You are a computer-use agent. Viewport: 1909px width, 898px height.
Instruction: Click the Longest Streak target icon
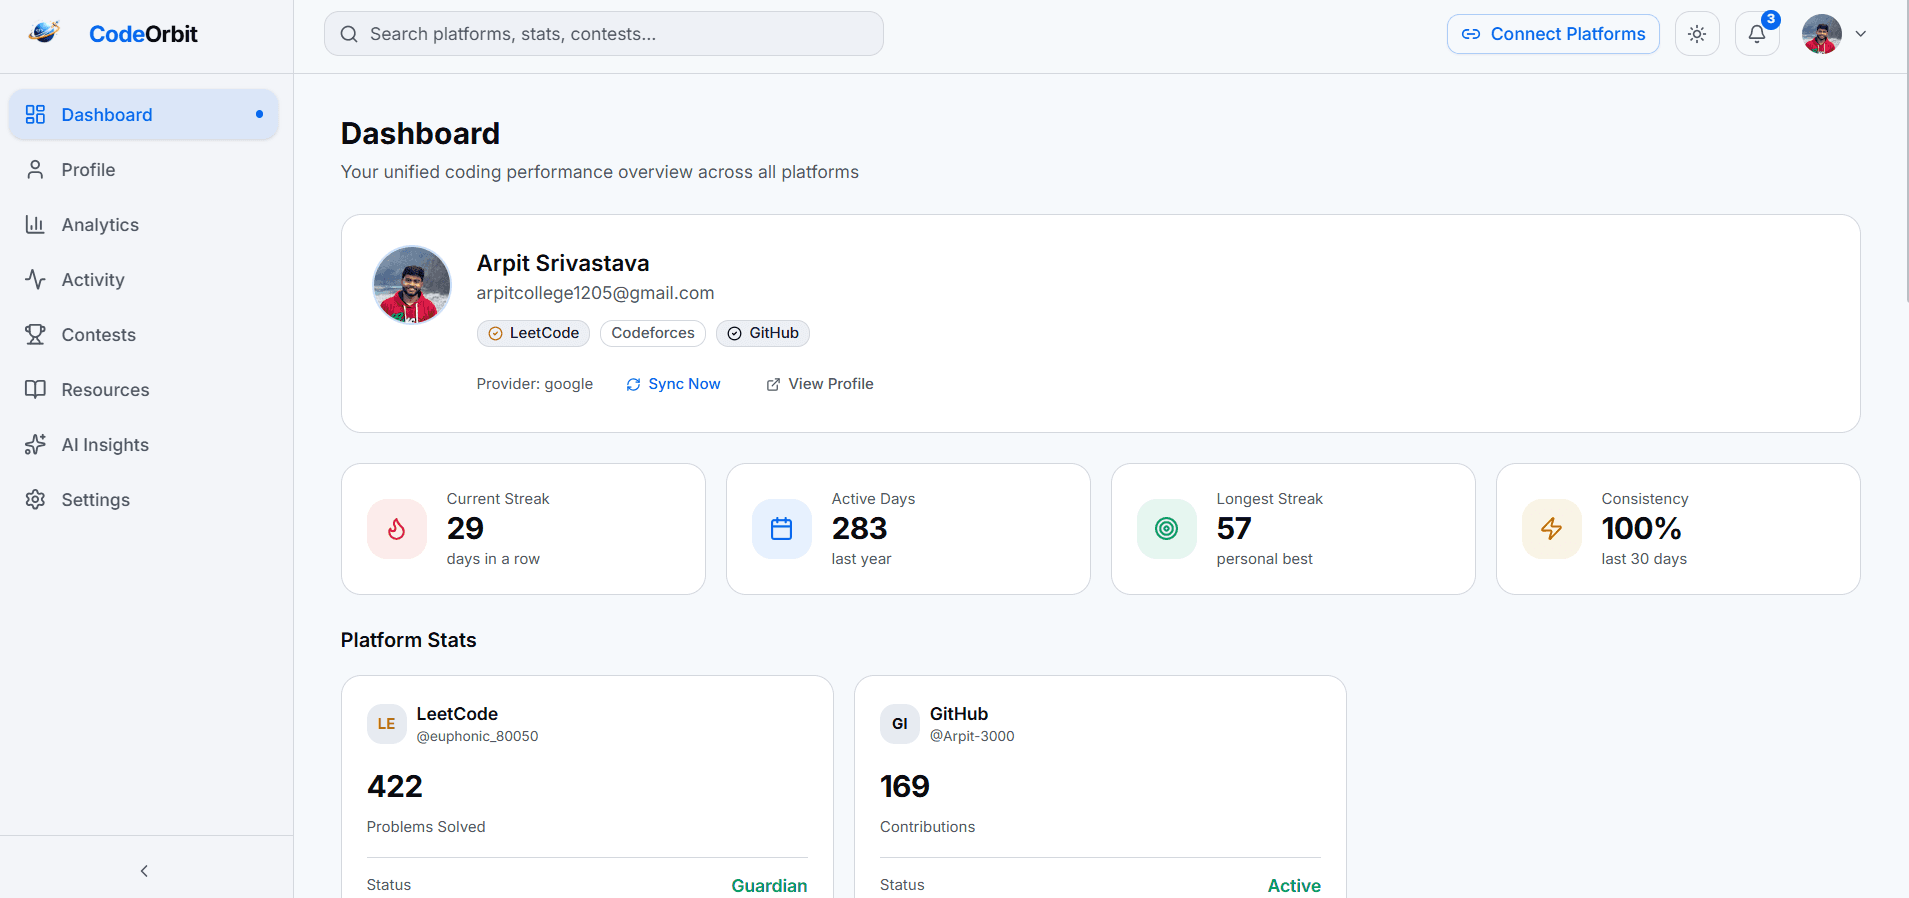tap(1167, 529)
